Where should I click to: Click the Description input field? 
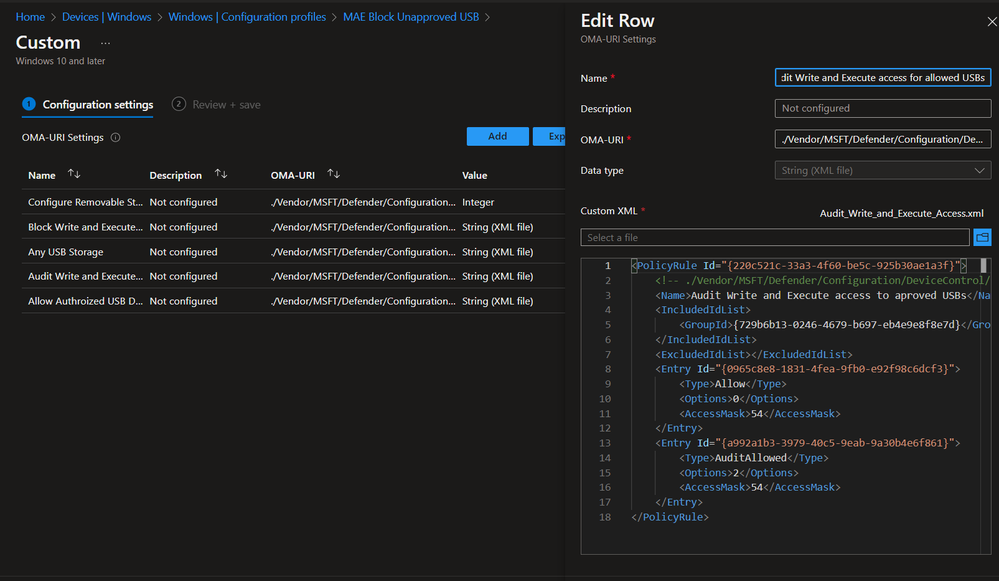[x=882, y=108]
